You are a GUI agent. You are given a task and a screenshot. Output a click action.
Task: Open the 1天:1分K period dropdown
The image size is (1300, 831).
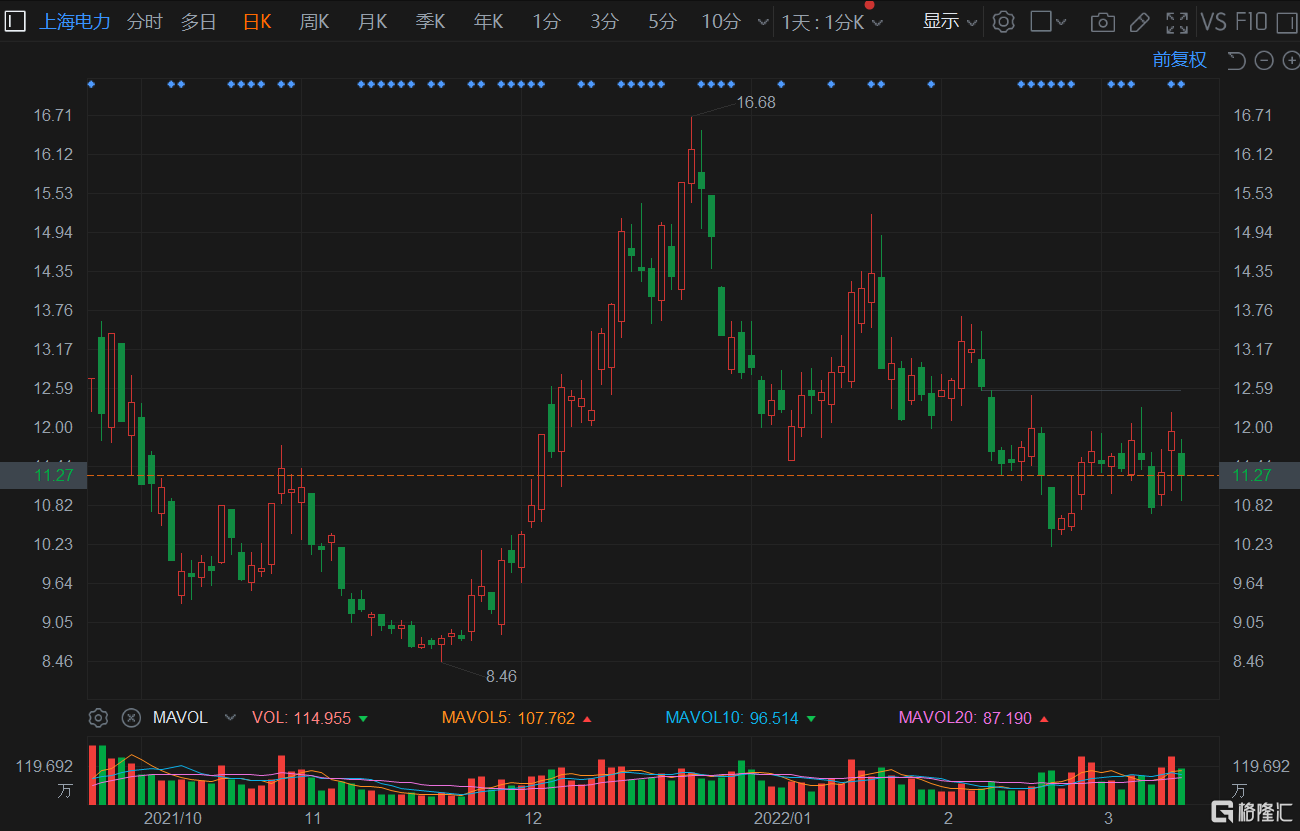(x=832, y=22)
